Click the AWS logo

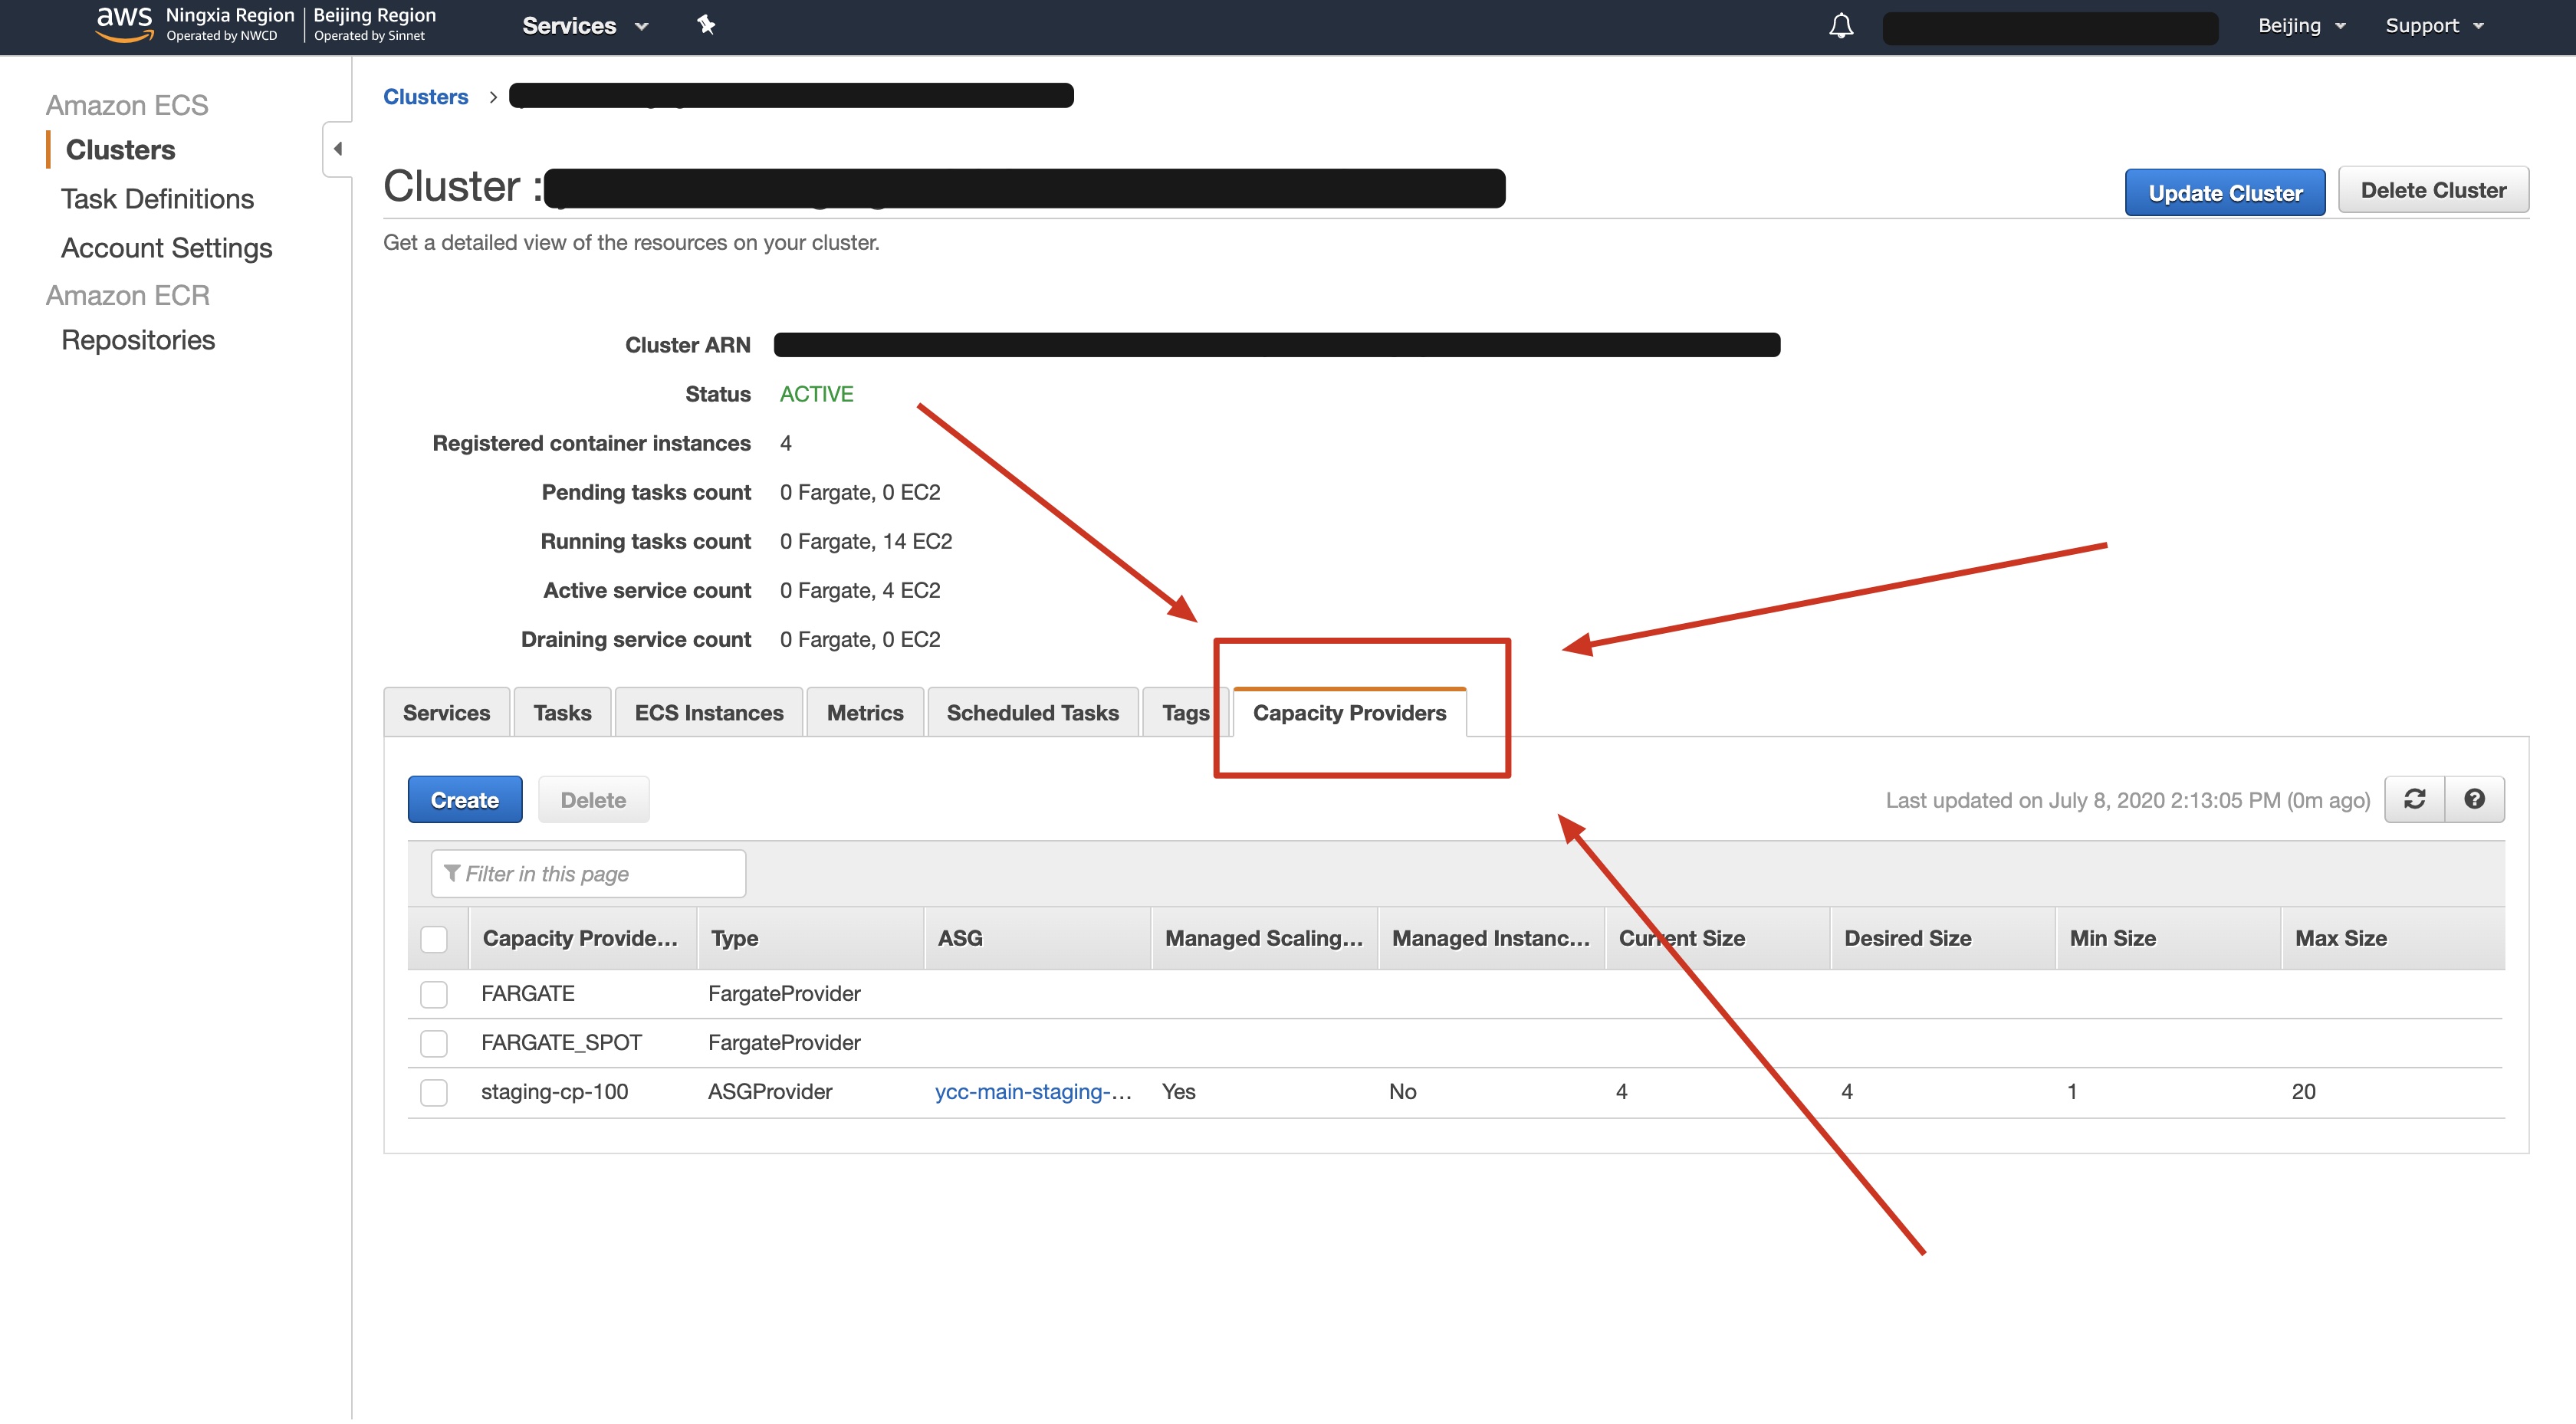coord(122,22)
